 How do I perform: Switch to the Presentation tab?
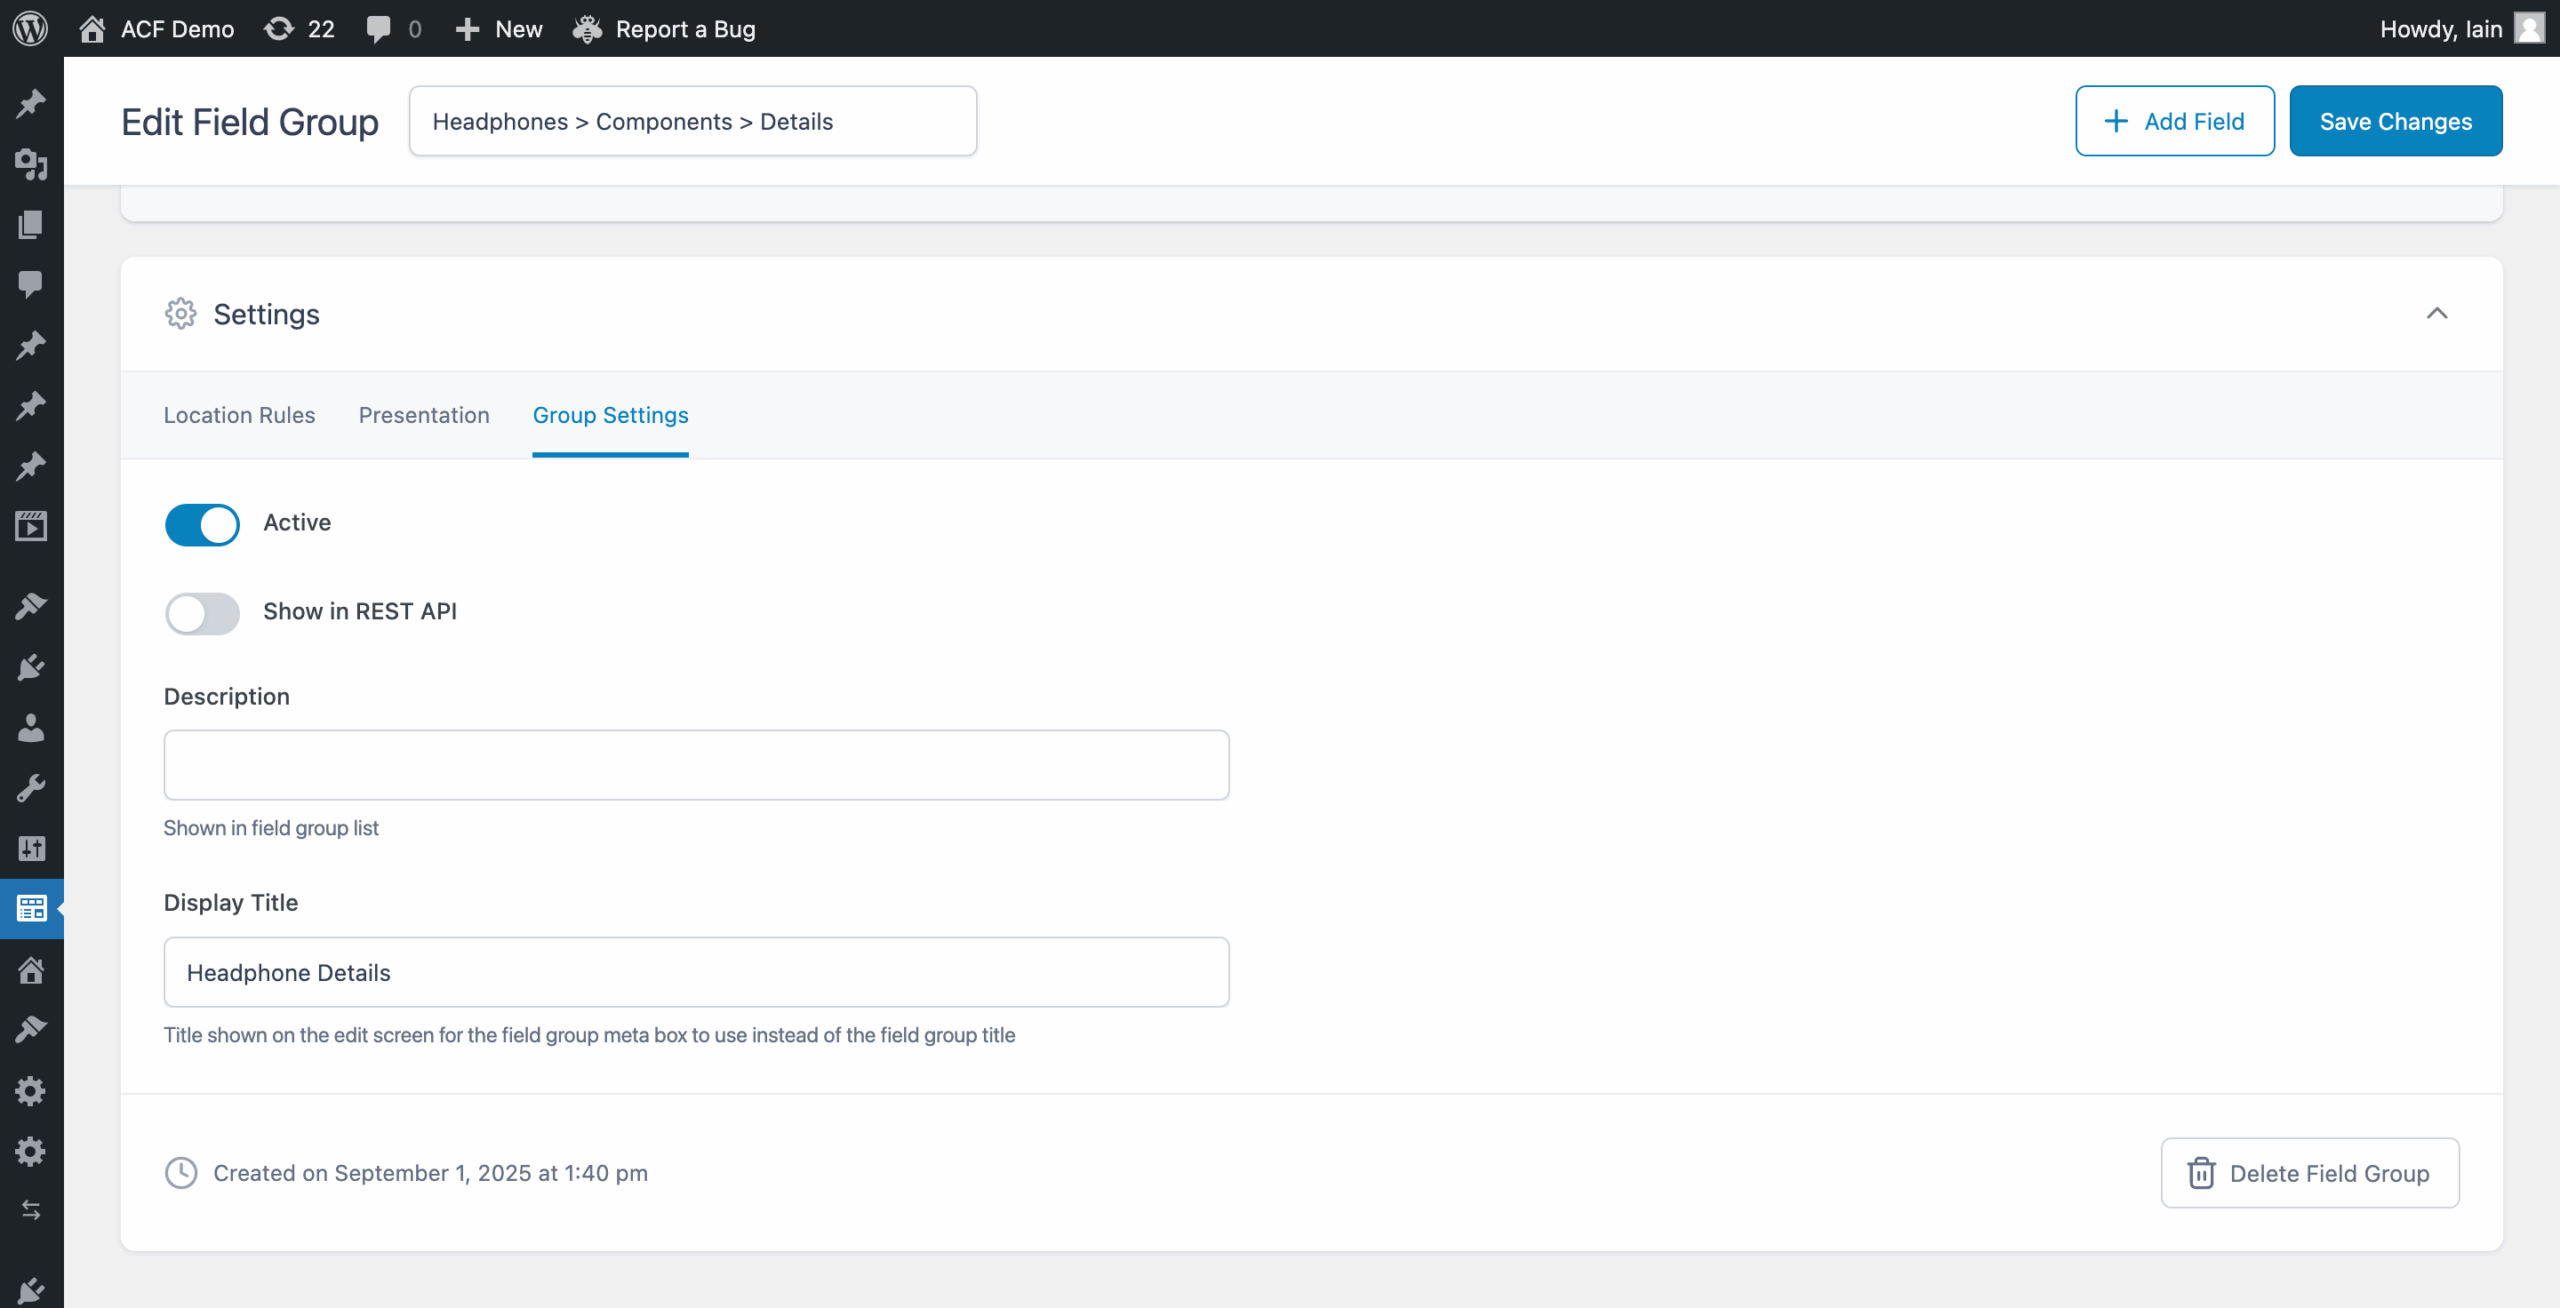[x=424, y=415]
